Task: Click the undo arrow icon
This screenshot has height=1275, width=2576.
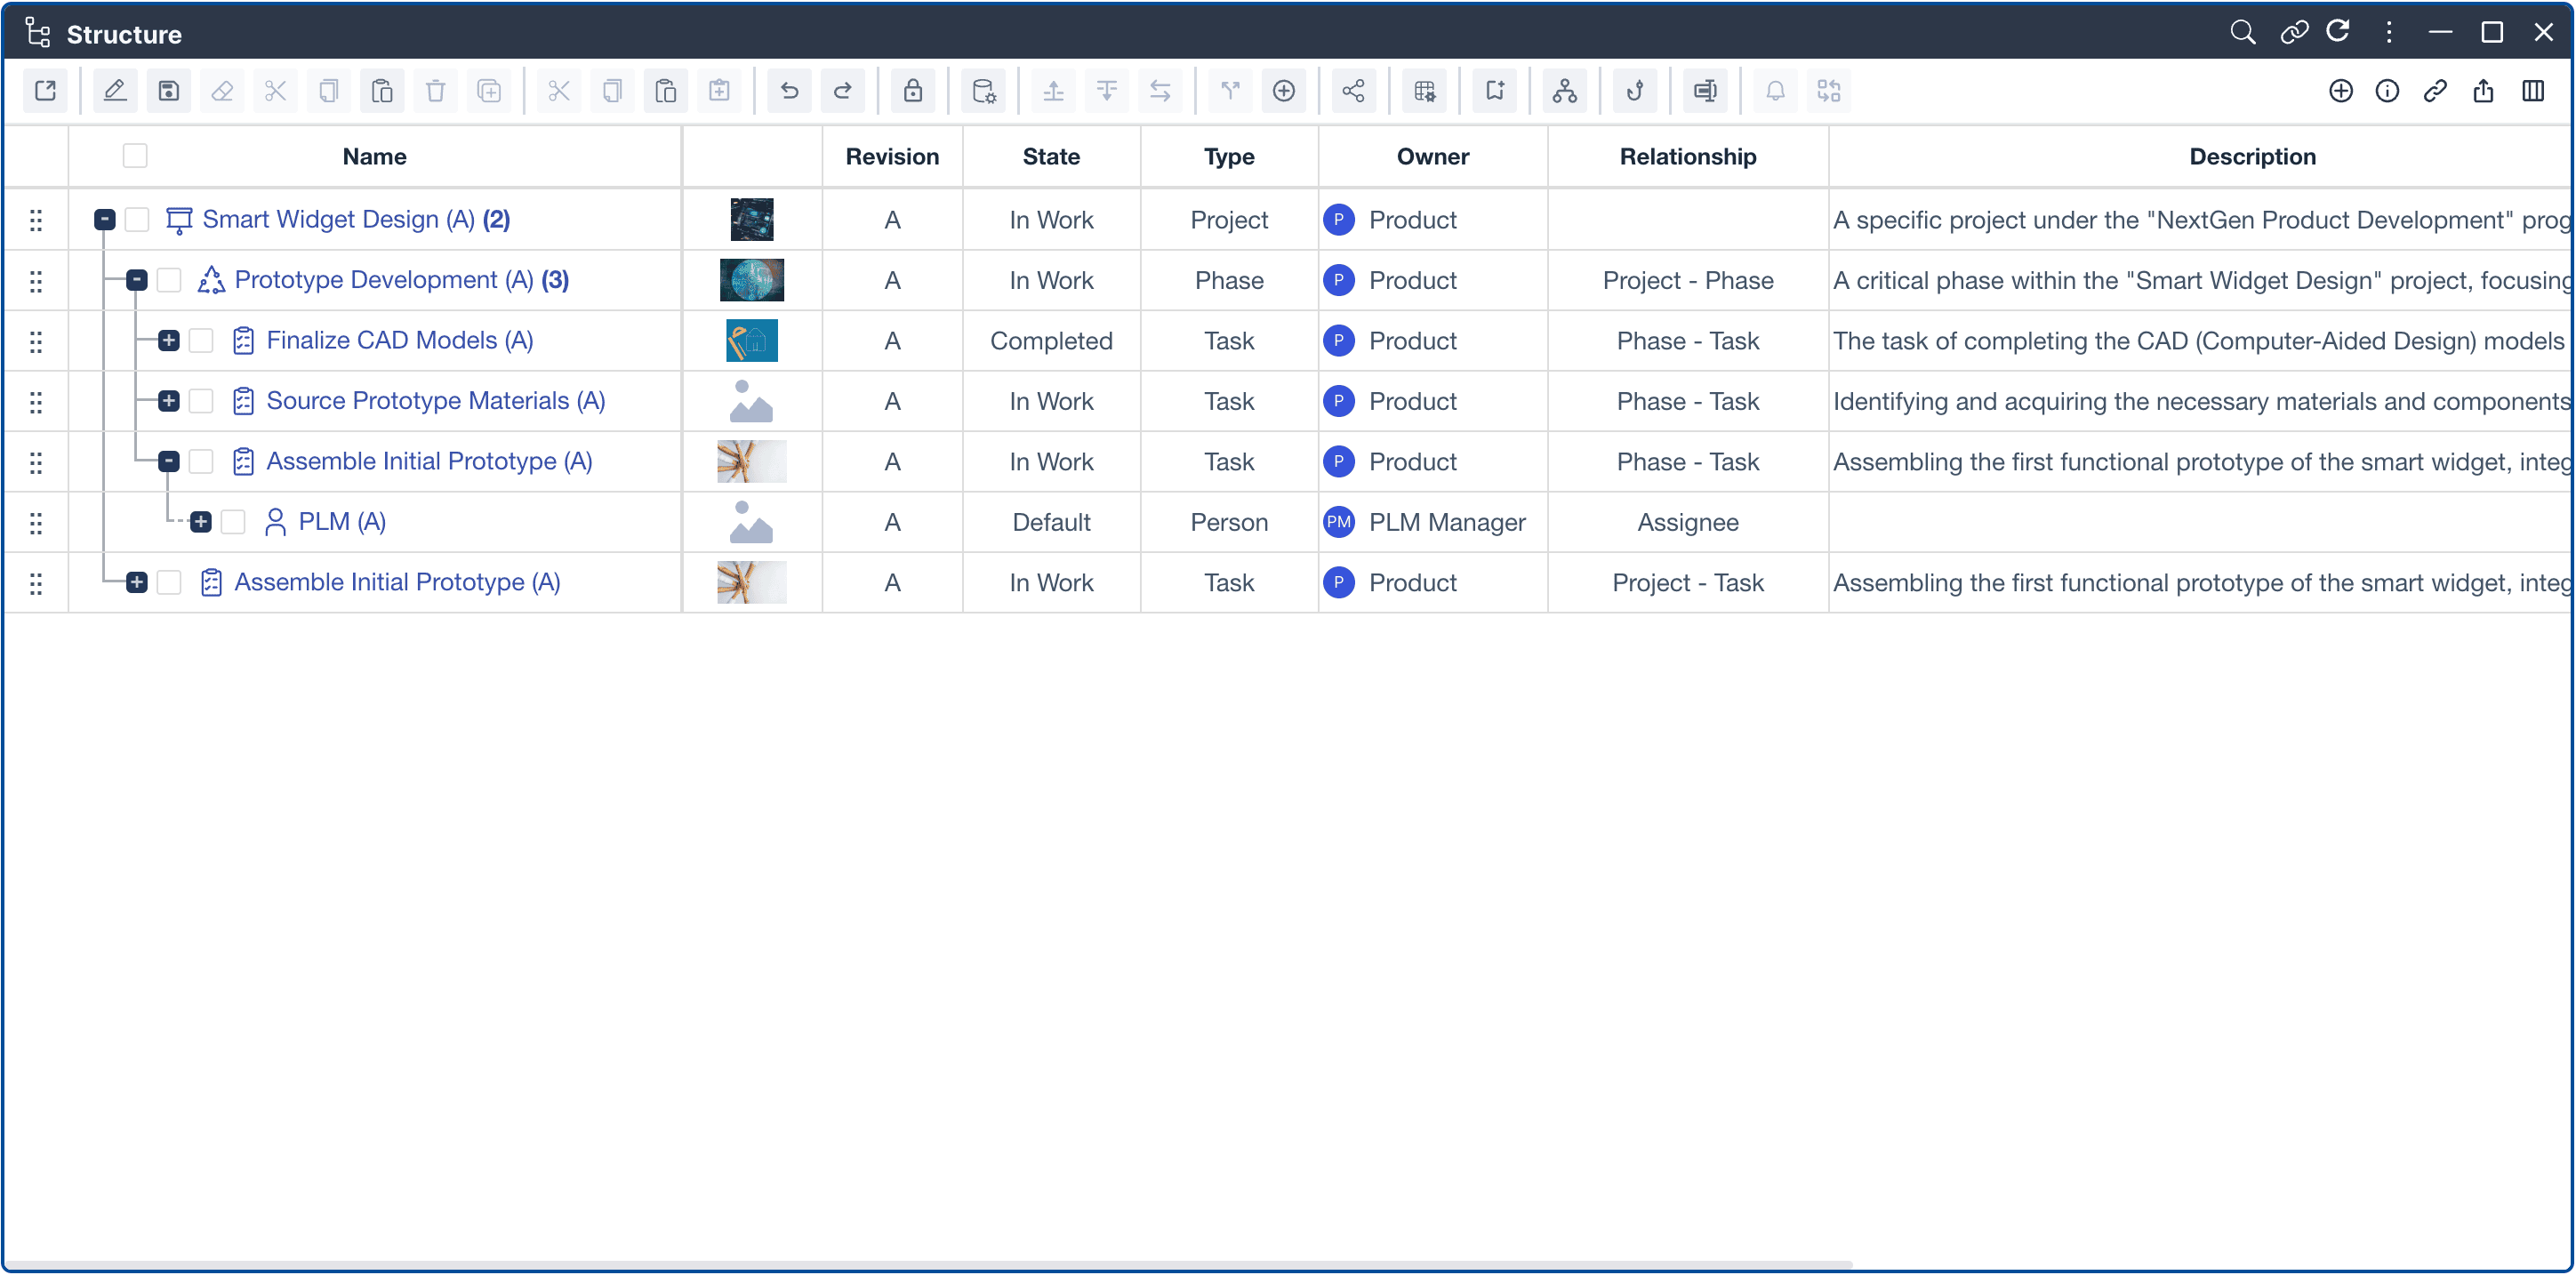Action: [789, 91]
